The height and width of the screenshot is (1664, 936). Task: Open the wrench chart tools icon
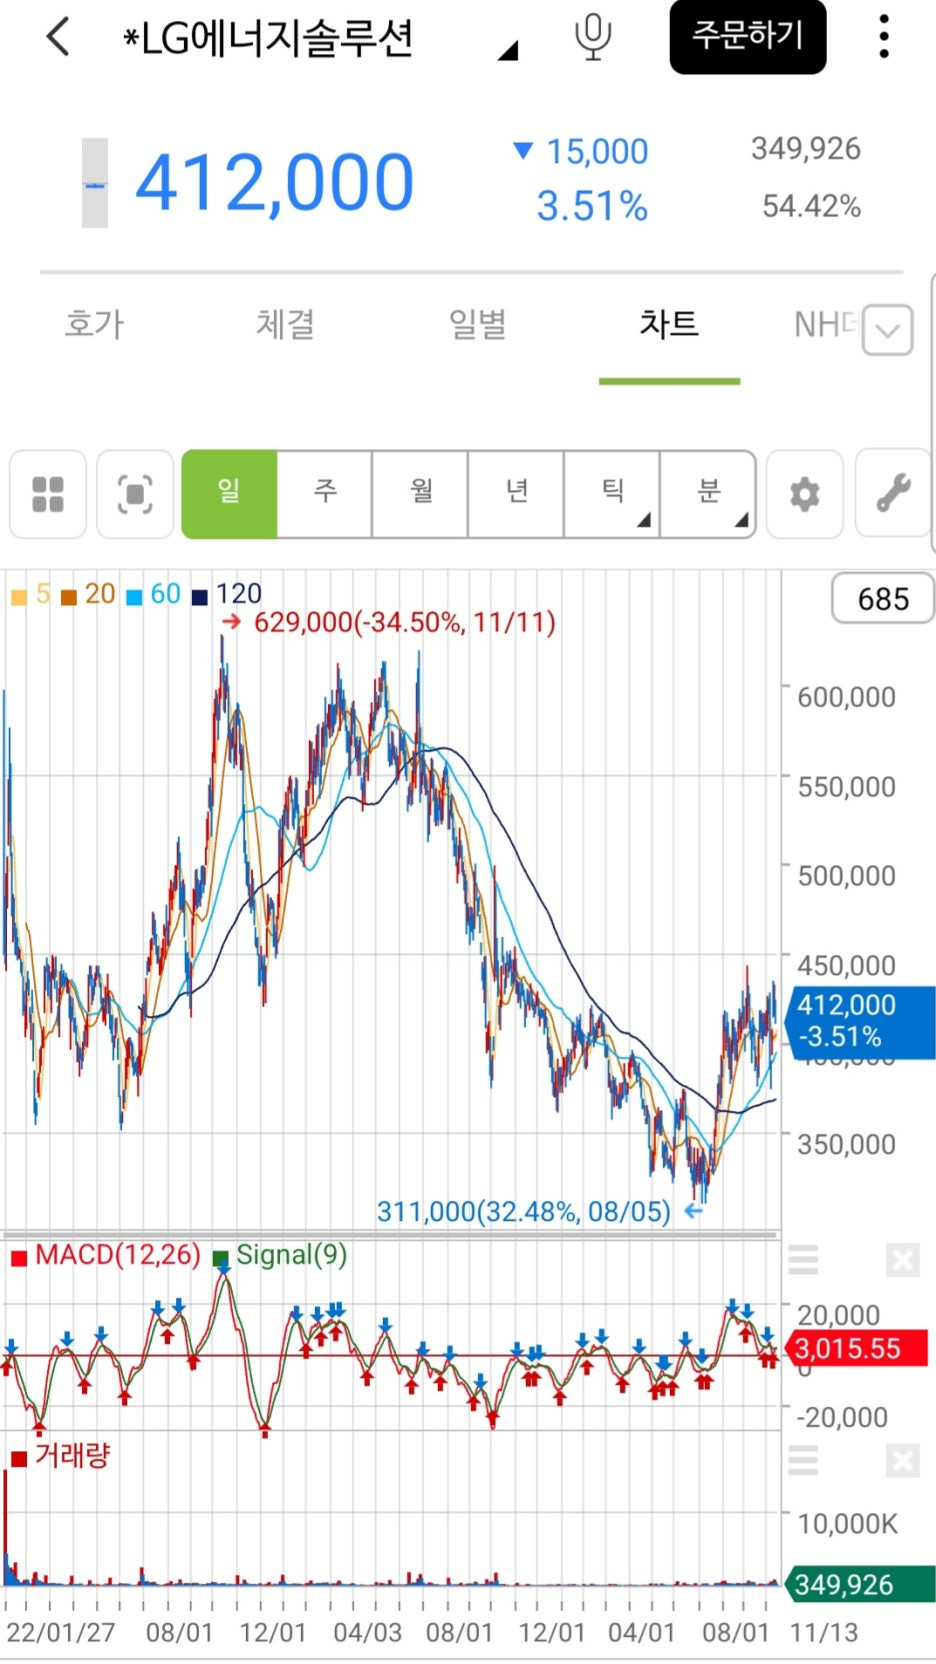coord(893,494)
